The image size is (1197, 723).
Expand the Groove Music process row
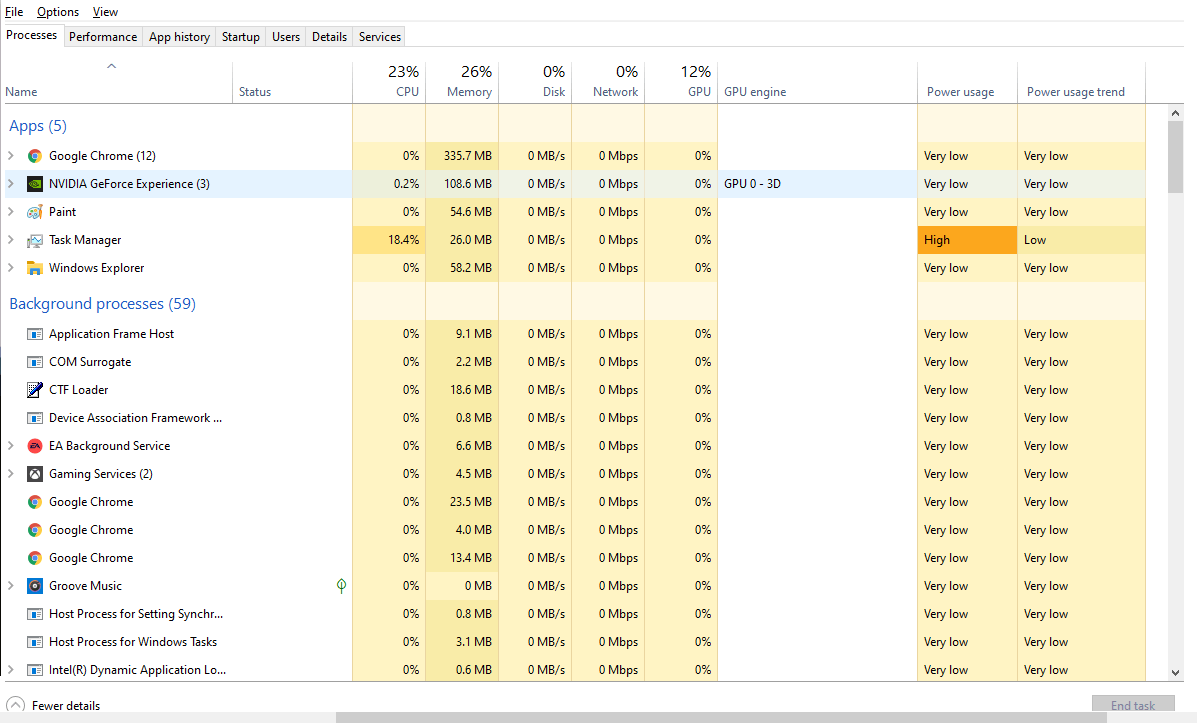11,586
